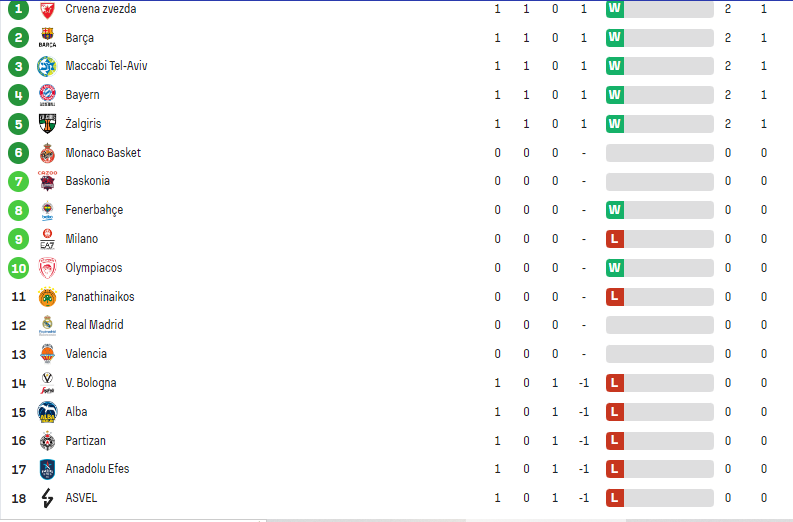Image resolution: width=793 pixels, height=522 pixels.
Task: Click the empty form bar for Valencia
Action: 659,354
